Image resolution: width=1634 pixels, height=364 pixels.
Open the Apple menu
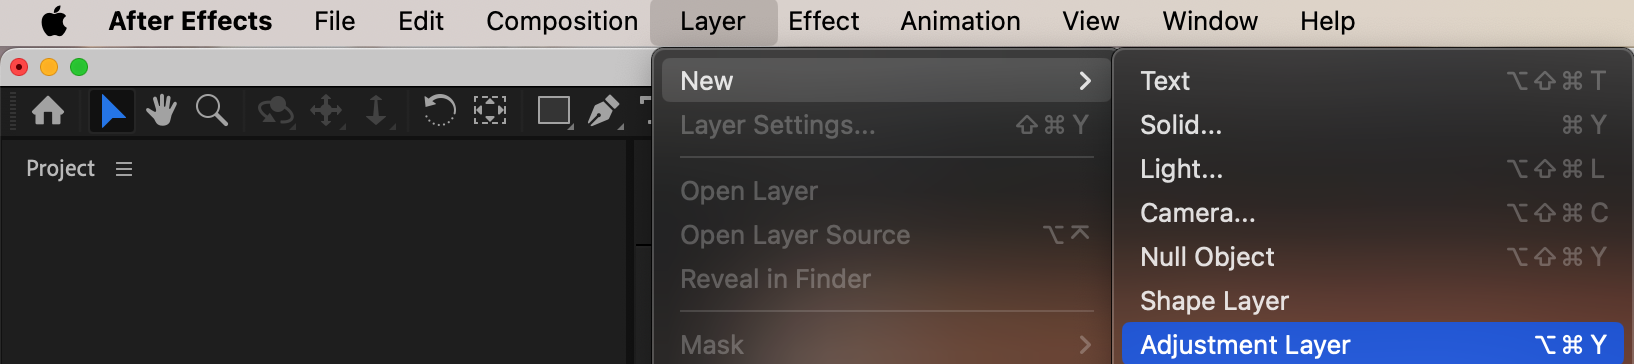54,21
